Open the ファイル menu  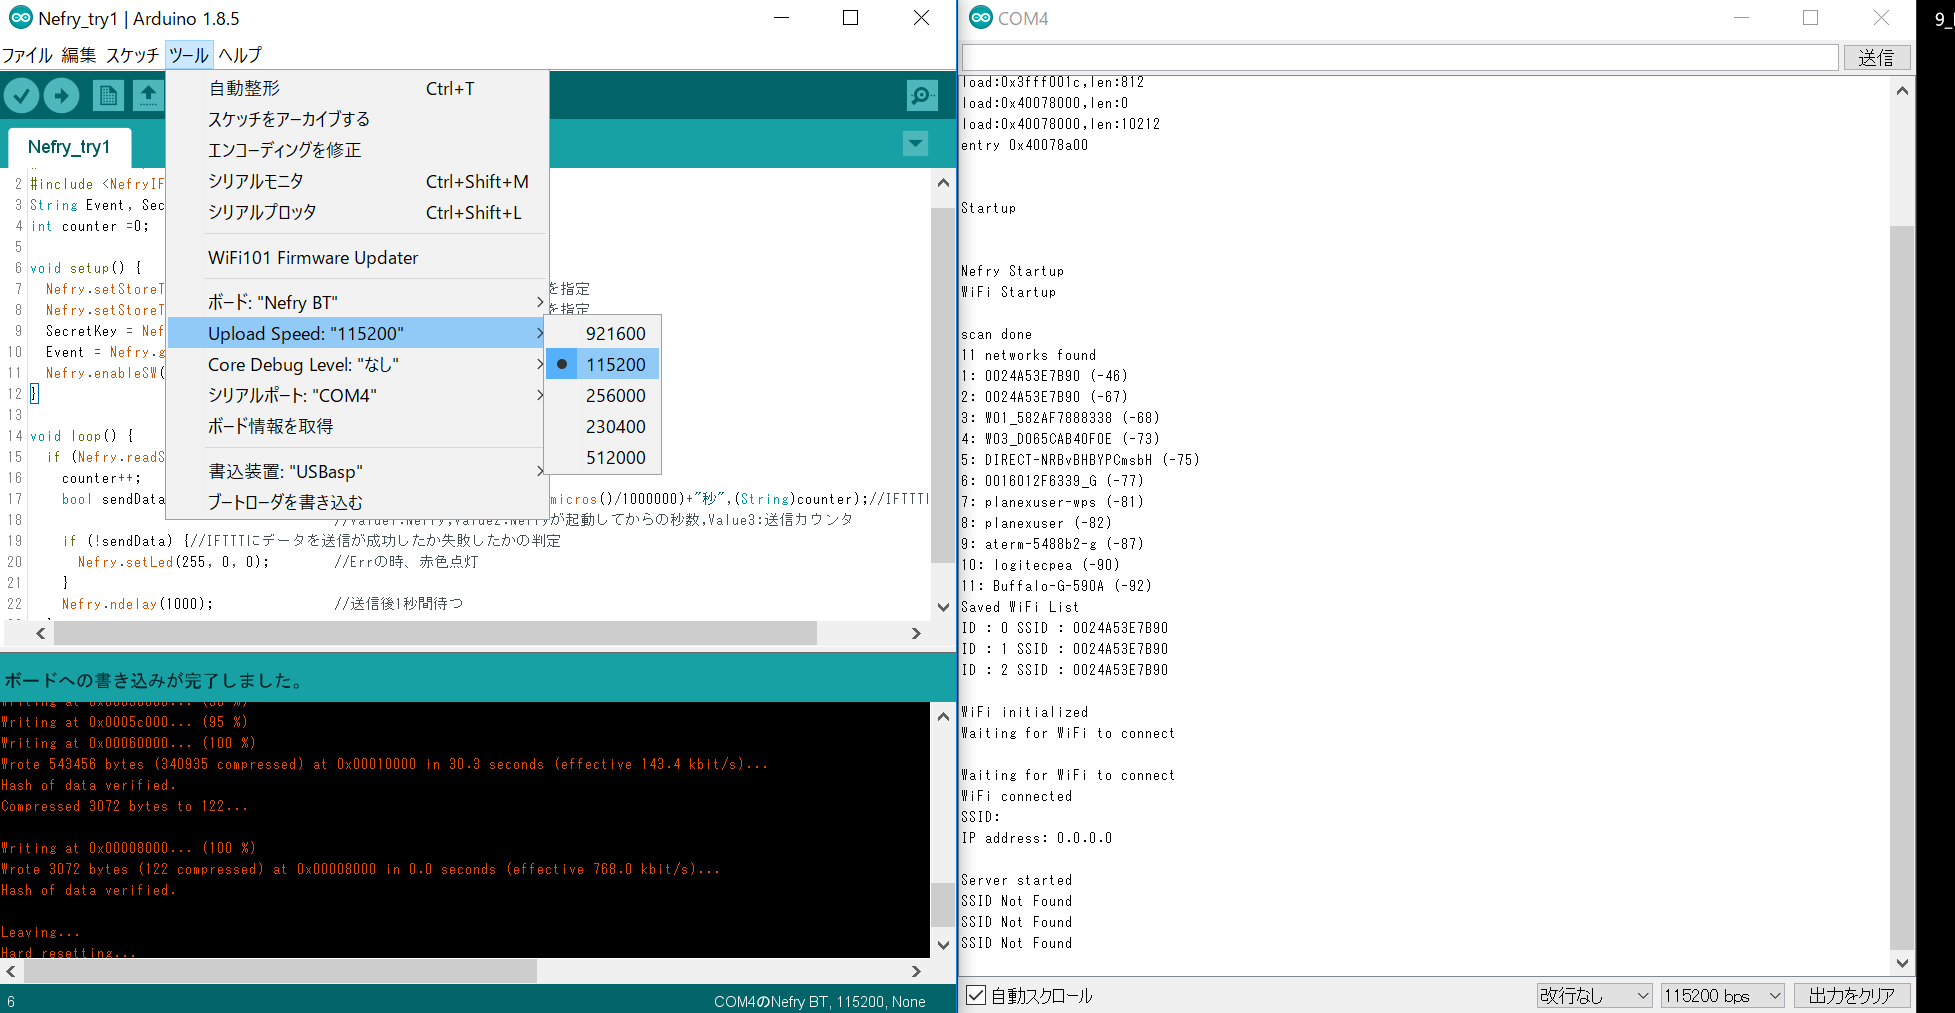(x=27, y=55)
